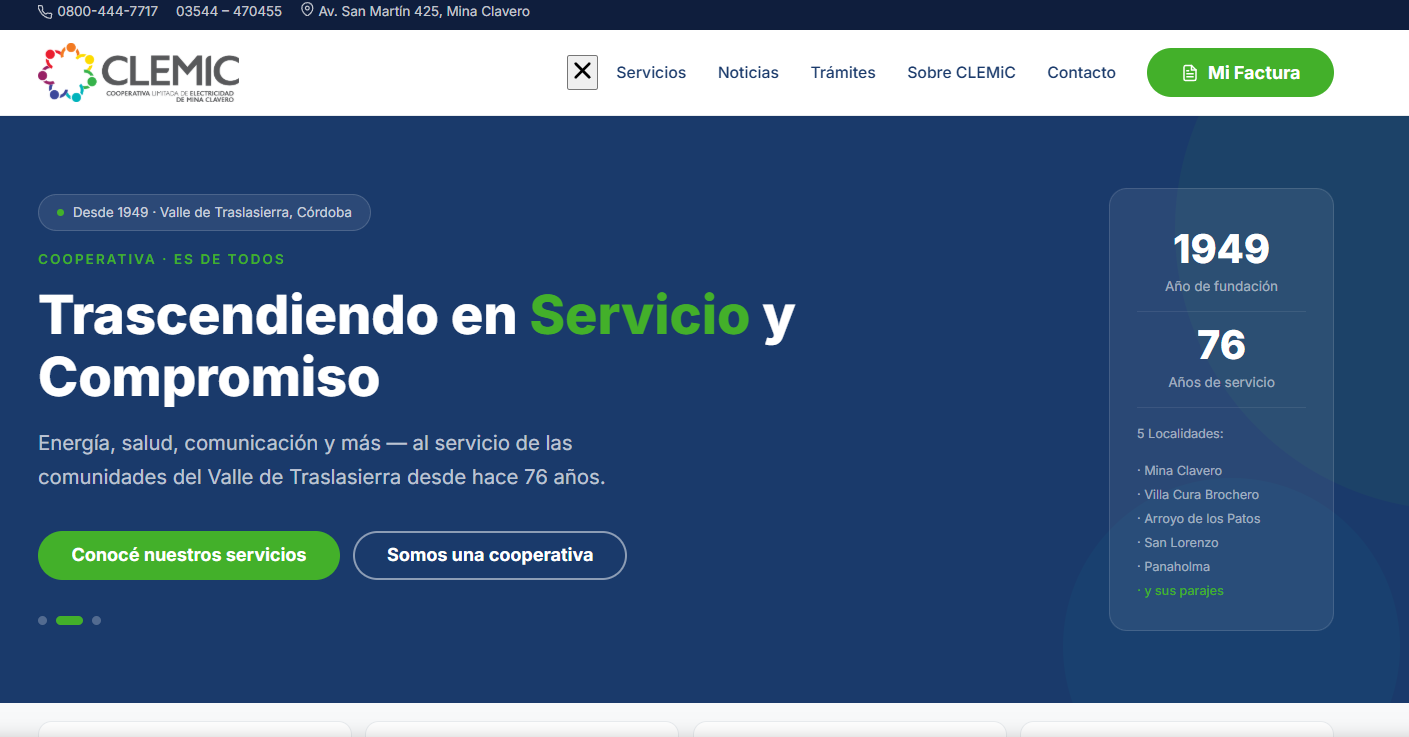
Task: Go to the third carousel slide dot
Action: pos(96,620)
